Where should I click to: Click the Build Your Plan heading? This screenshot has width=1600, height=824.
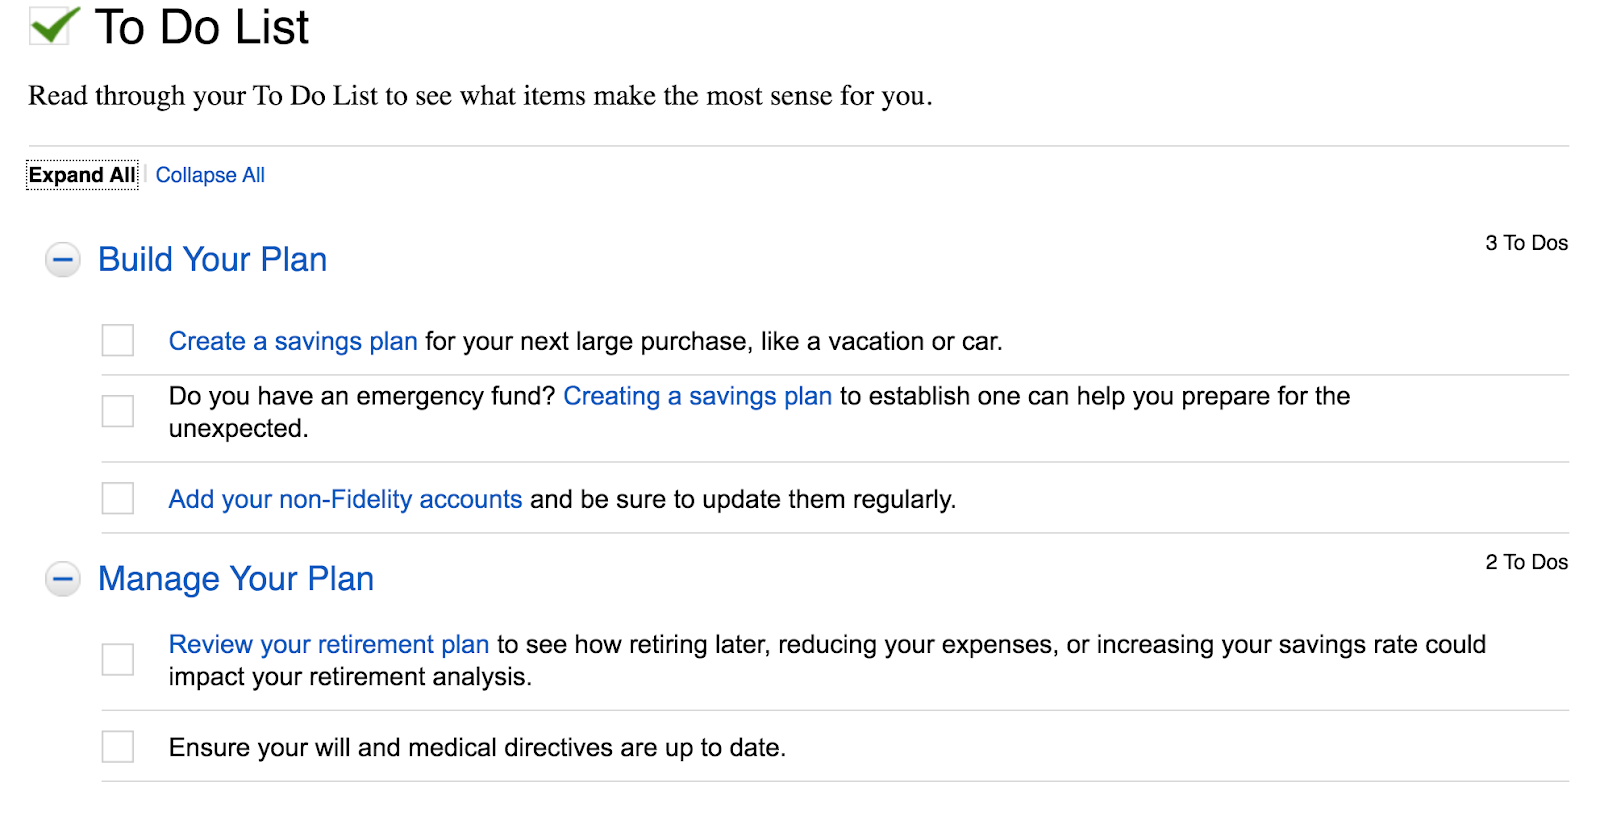213,260
